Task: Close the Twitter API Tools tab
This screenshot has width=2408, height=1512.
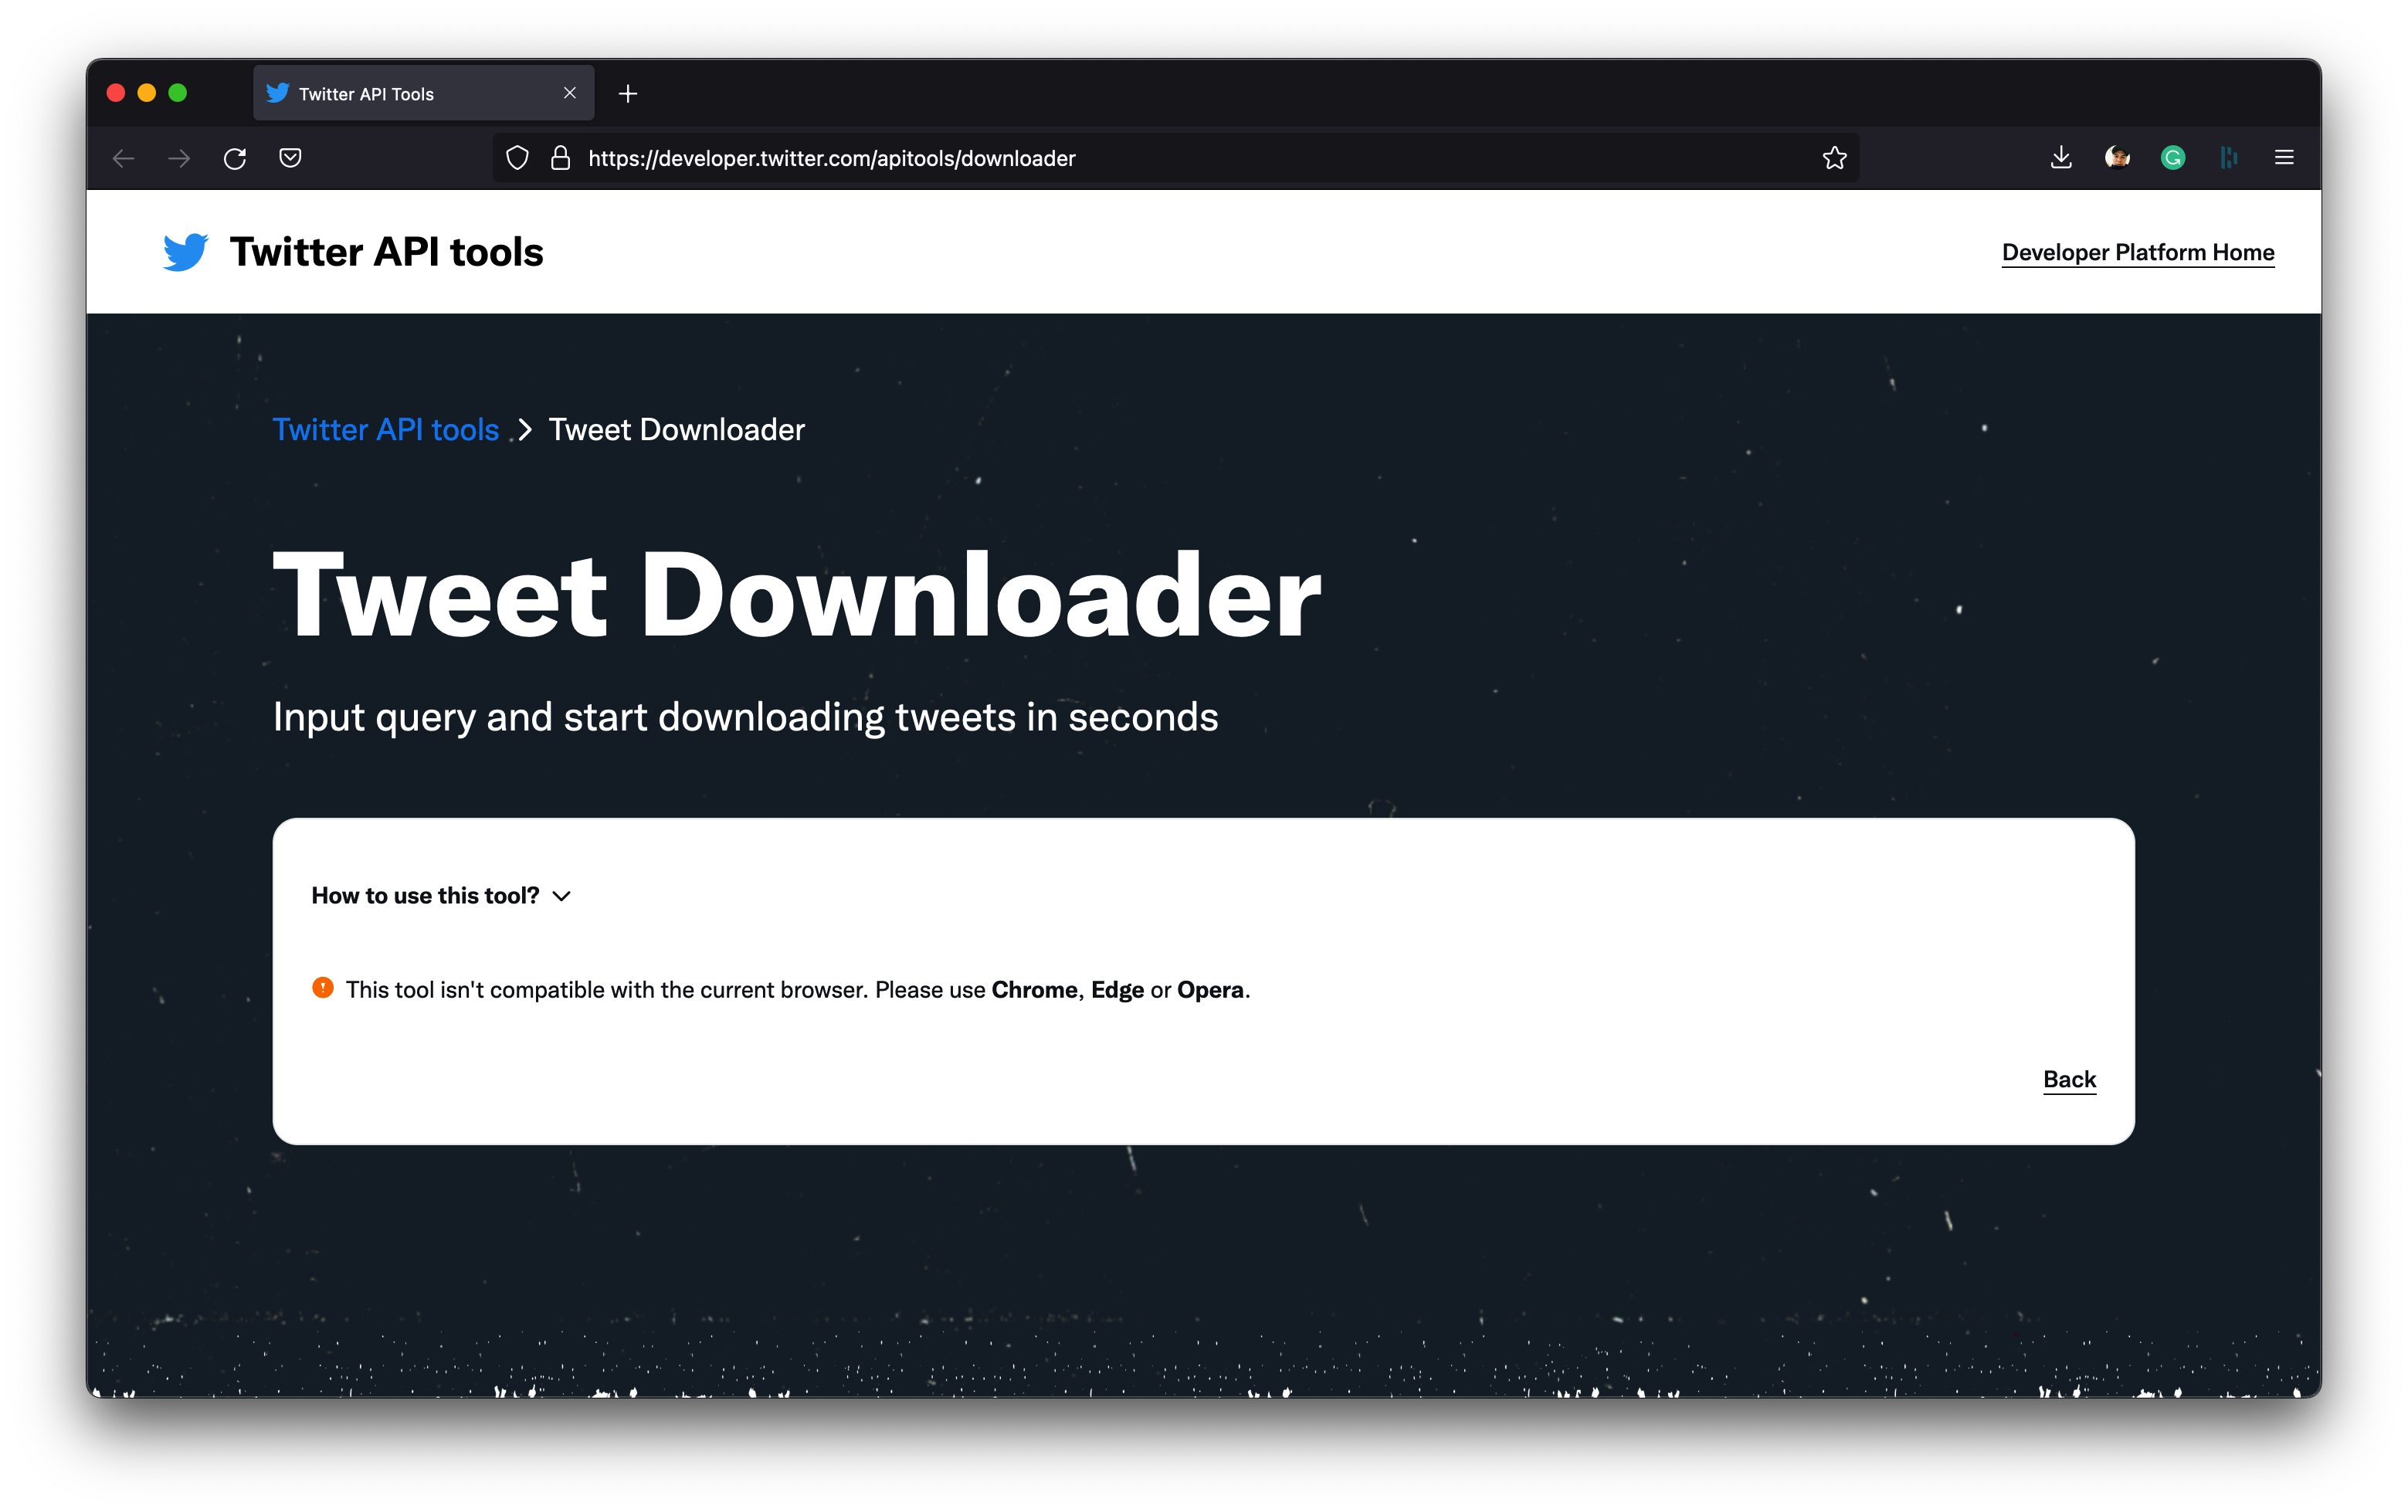Action: click(570, 93)
